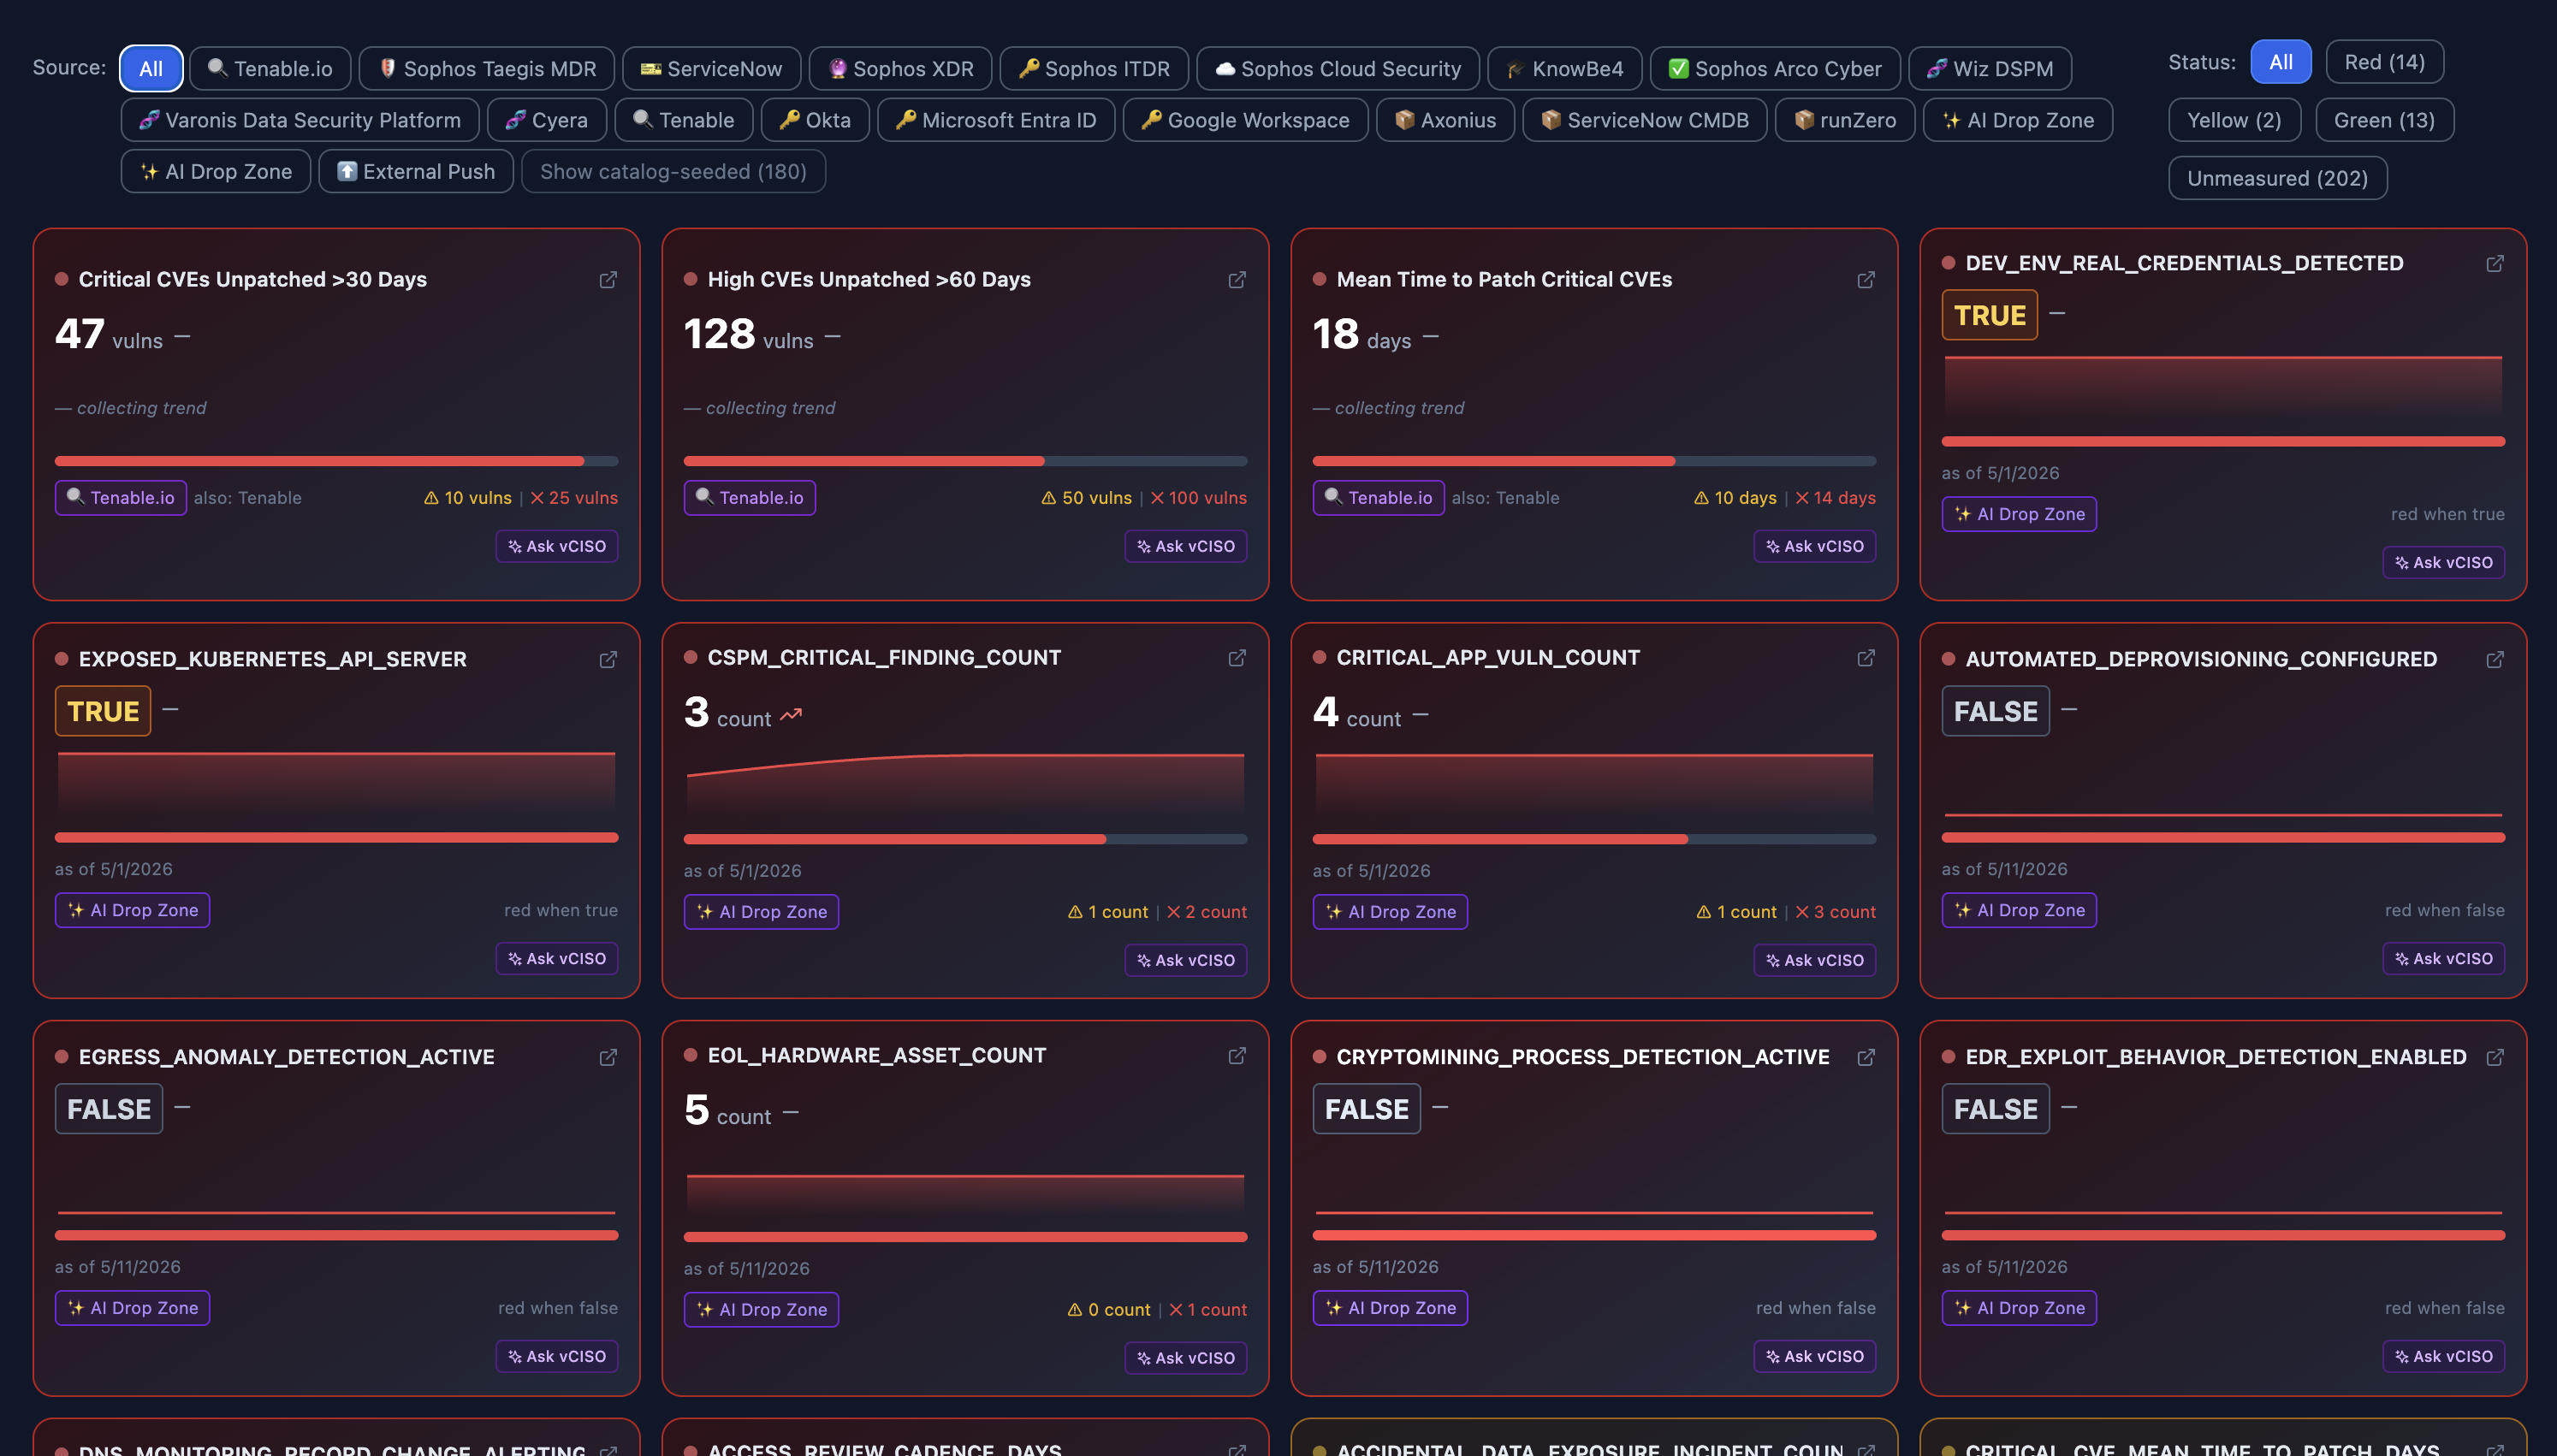Open DEV_ENV_REAL_CREDENTIALS_DETECTED external link icon
2557x1456 pixels.
pyautogui.click(x=2495, y=263)
